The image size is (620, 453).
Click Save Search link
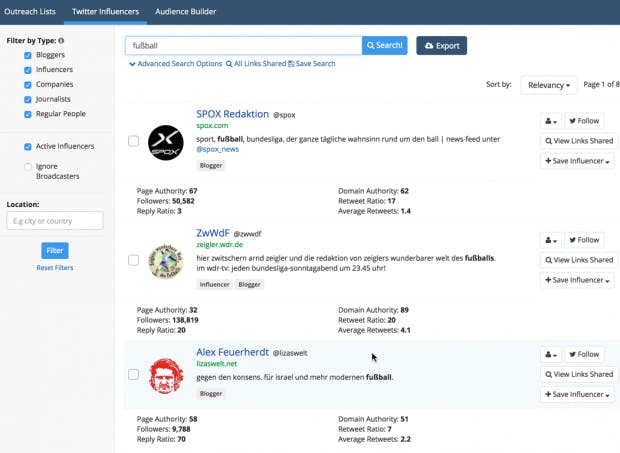pos(312,64)
